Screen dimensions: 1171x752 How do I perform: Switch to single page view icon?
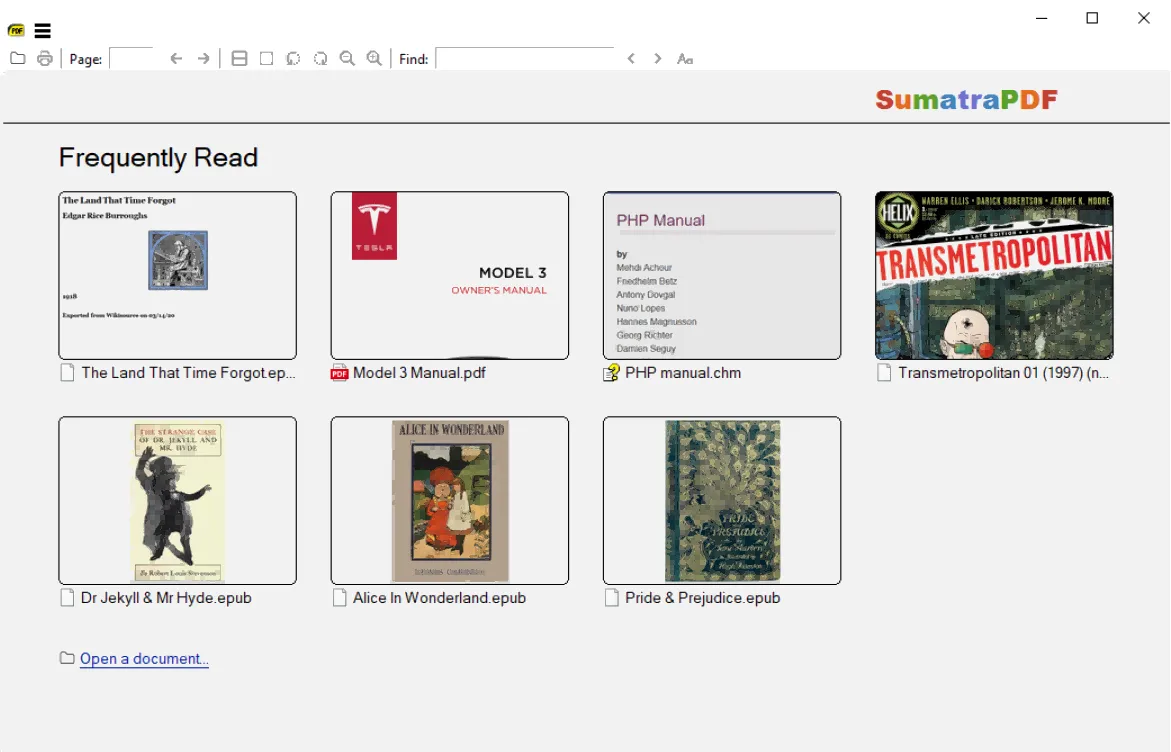[266, 58]
